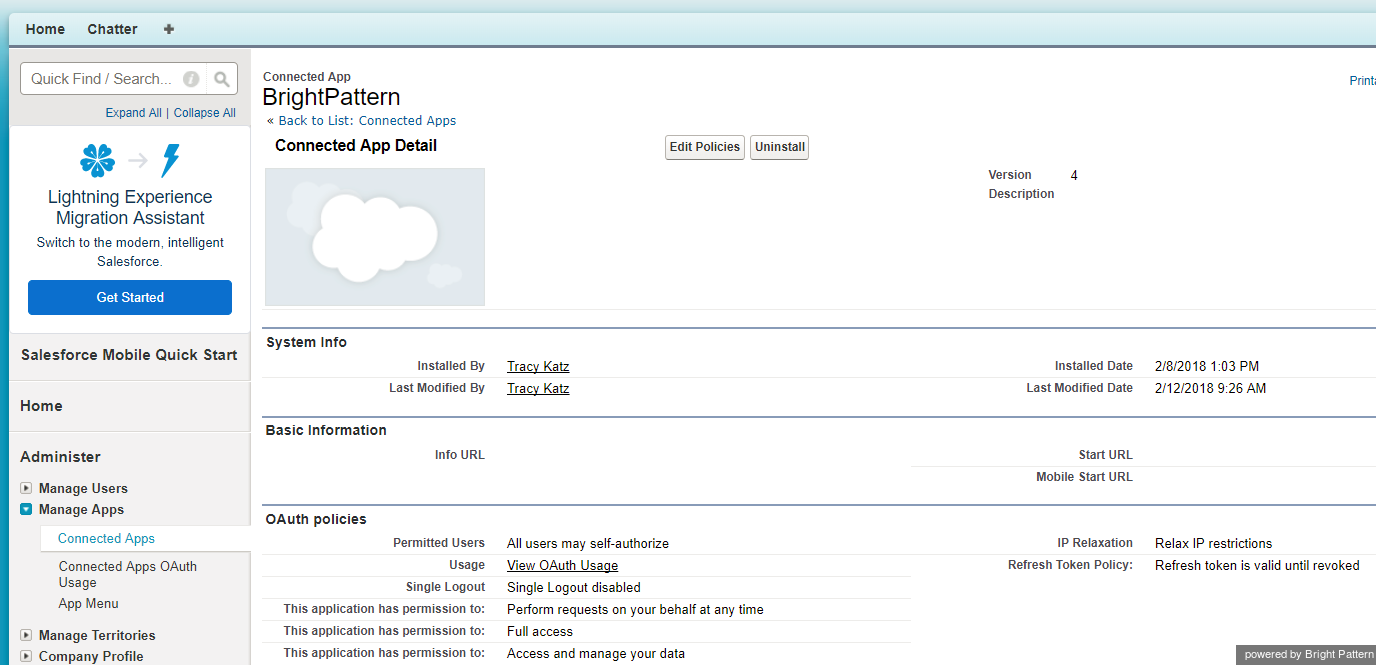Click the Quick Find info icon

pos(191,79)
